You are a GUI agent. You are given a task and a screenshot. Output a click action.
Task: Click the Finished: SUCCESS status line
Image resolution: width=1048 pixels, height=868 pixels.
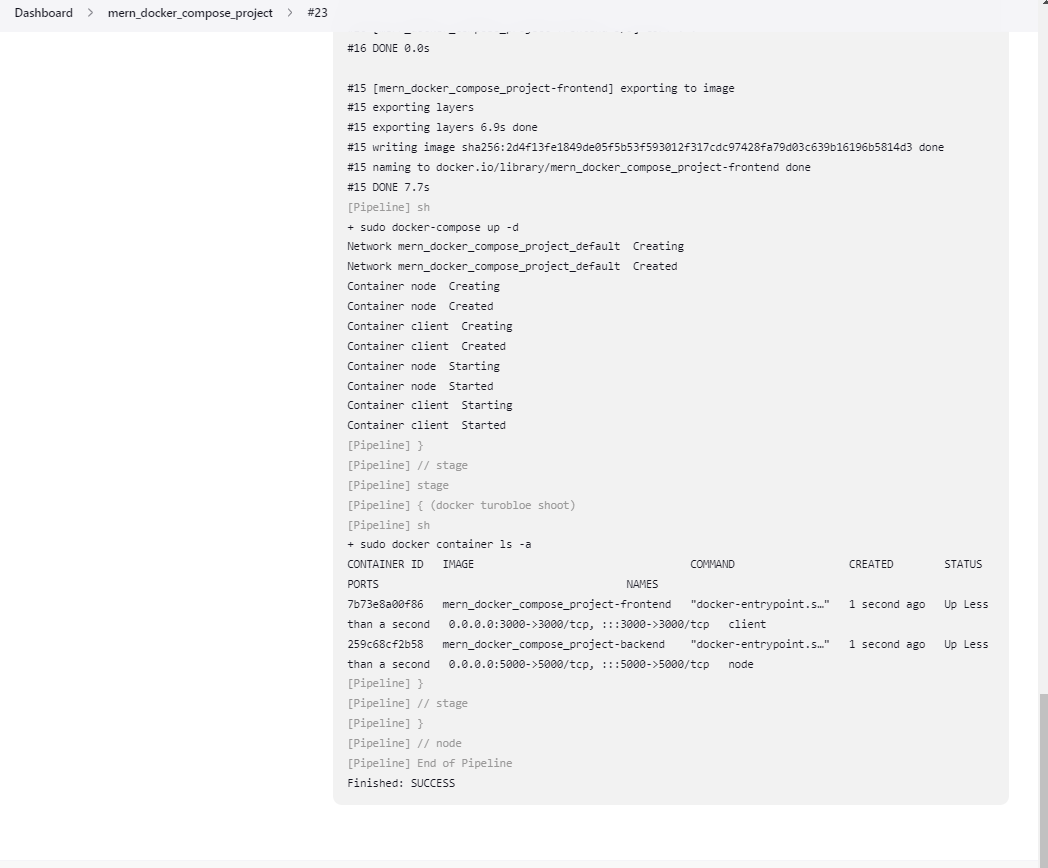click(400, 783)
